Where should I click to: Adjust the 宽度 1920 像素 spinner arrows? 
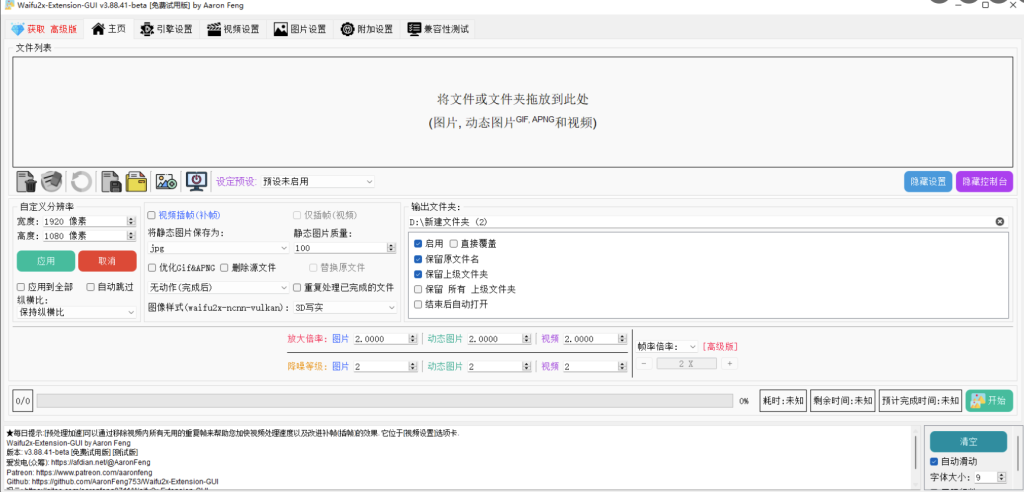(131, 221)
